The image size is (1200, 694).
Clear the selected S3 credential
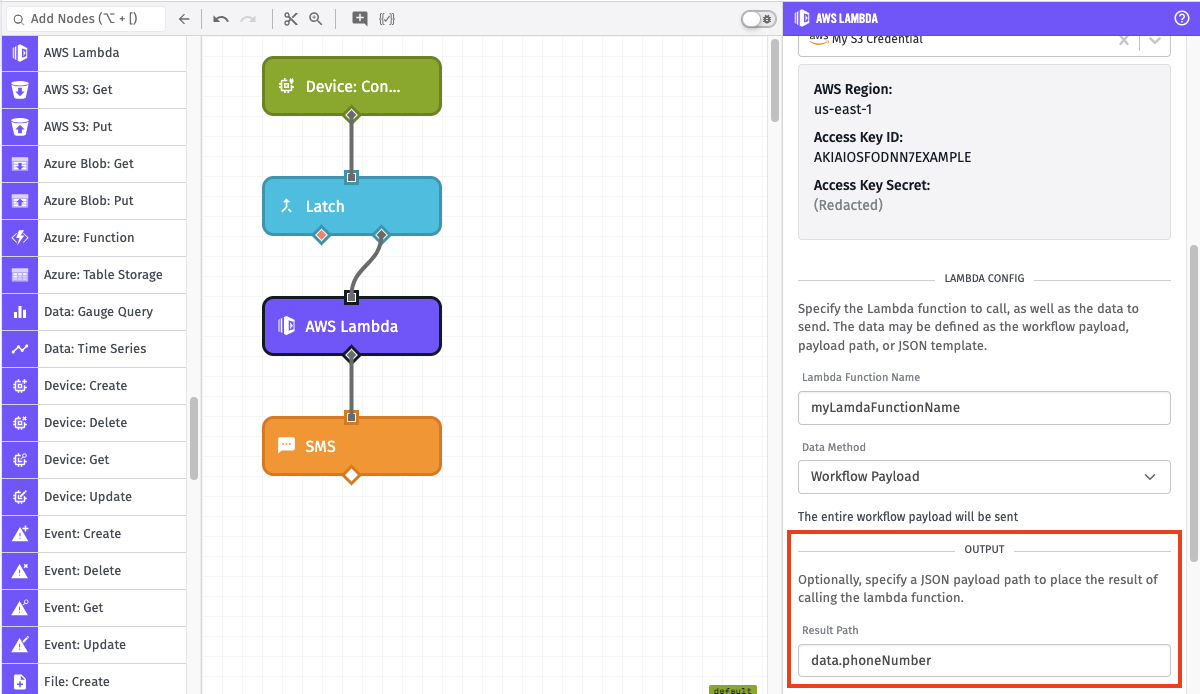pyautogui.click(x=1124, y=40)
